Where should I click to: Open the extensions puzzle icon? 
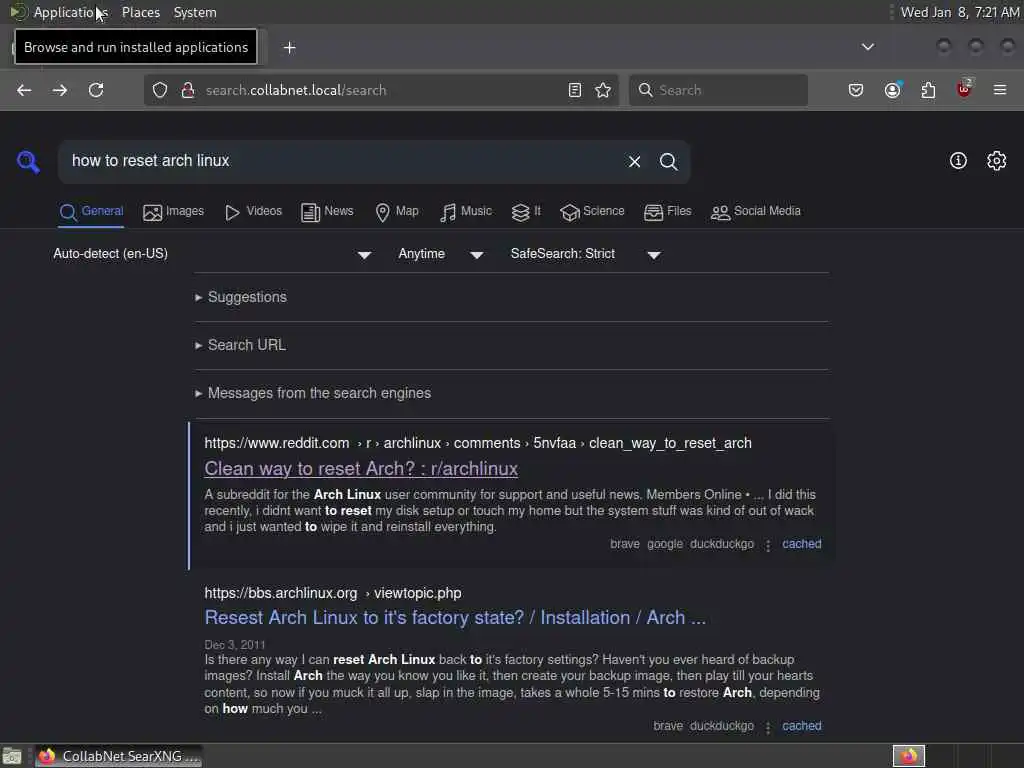[928, 90]
